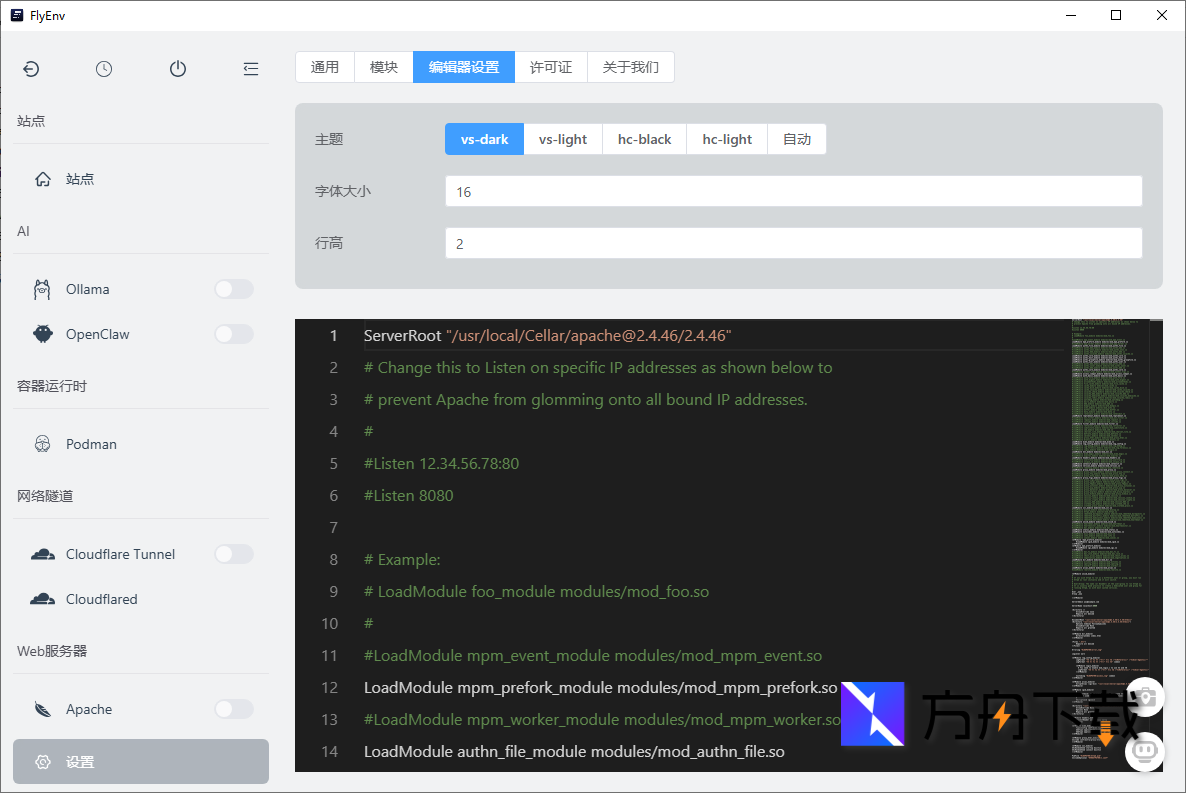Choose the hc-black theme option

(x=644, y=139)
